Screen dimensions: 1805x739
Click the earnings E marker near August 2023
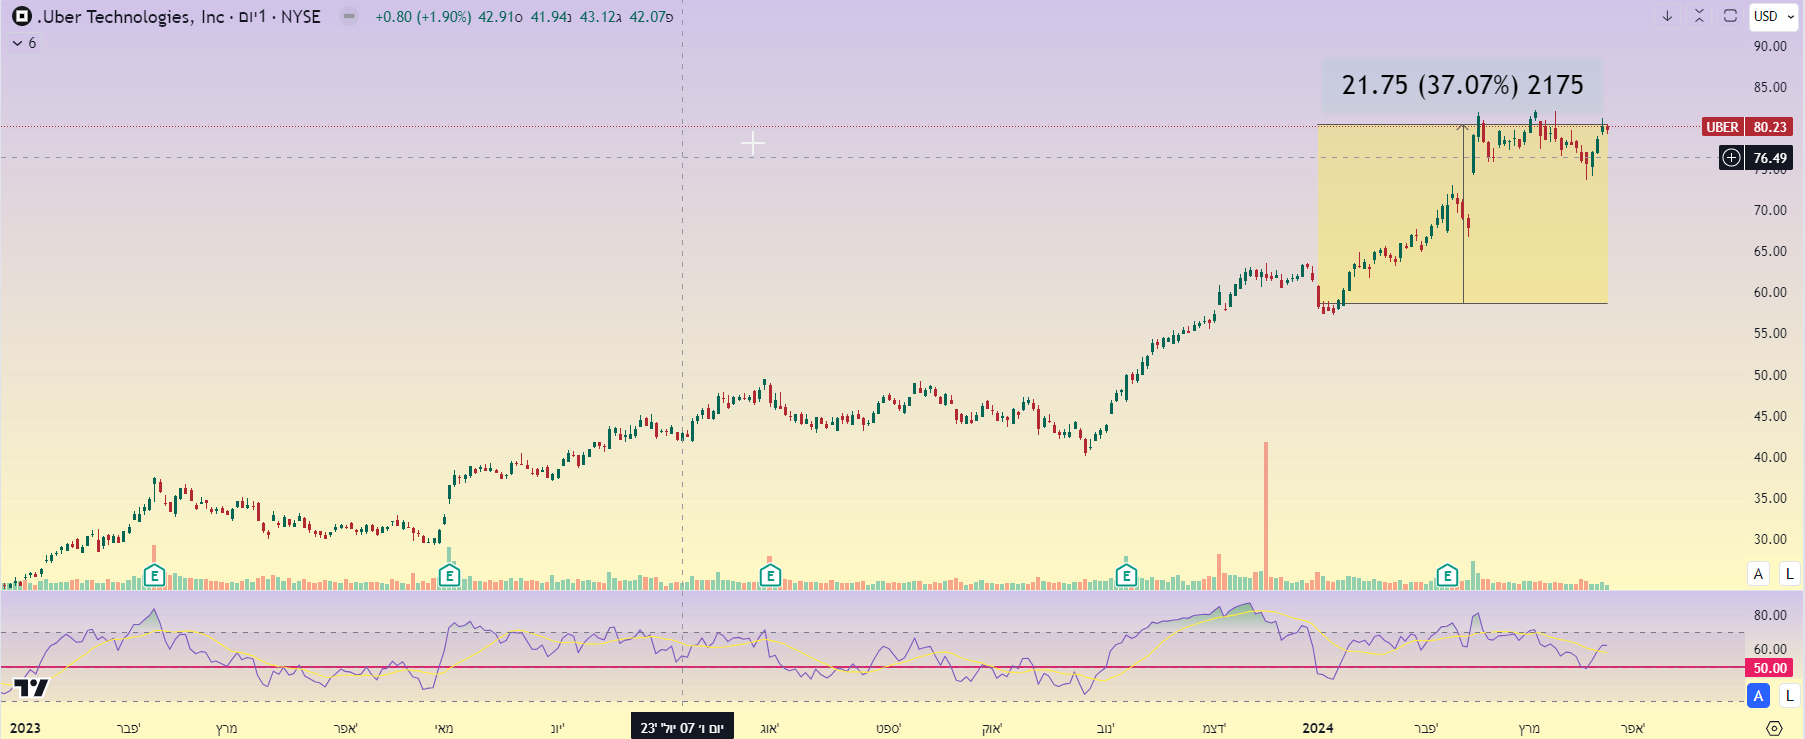(x=770, y=576)
